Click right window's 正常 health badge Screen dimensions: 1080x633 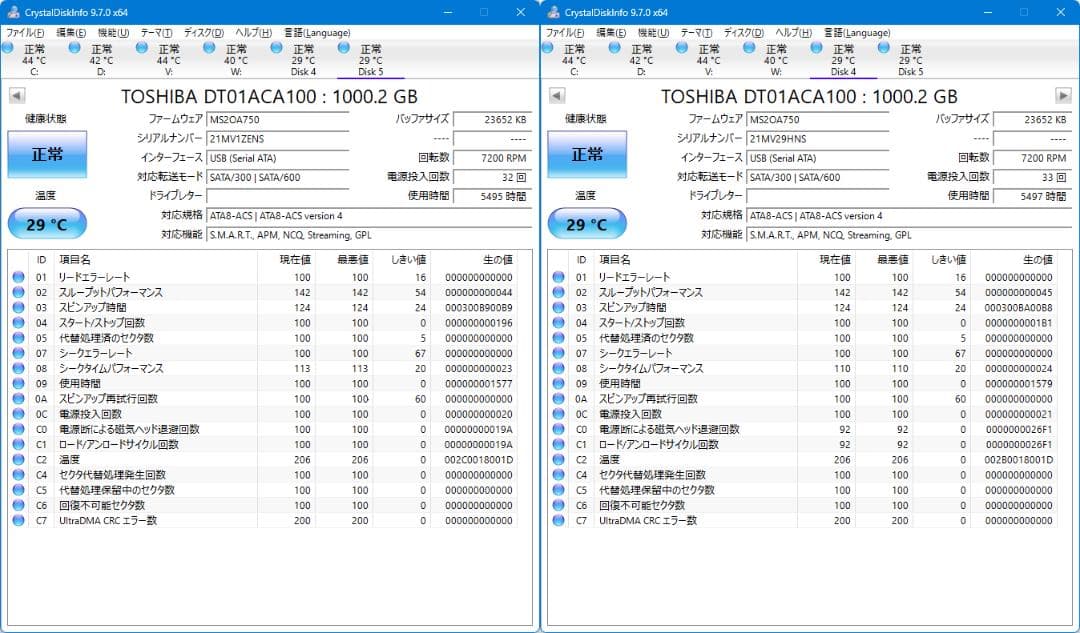[586, 155]
